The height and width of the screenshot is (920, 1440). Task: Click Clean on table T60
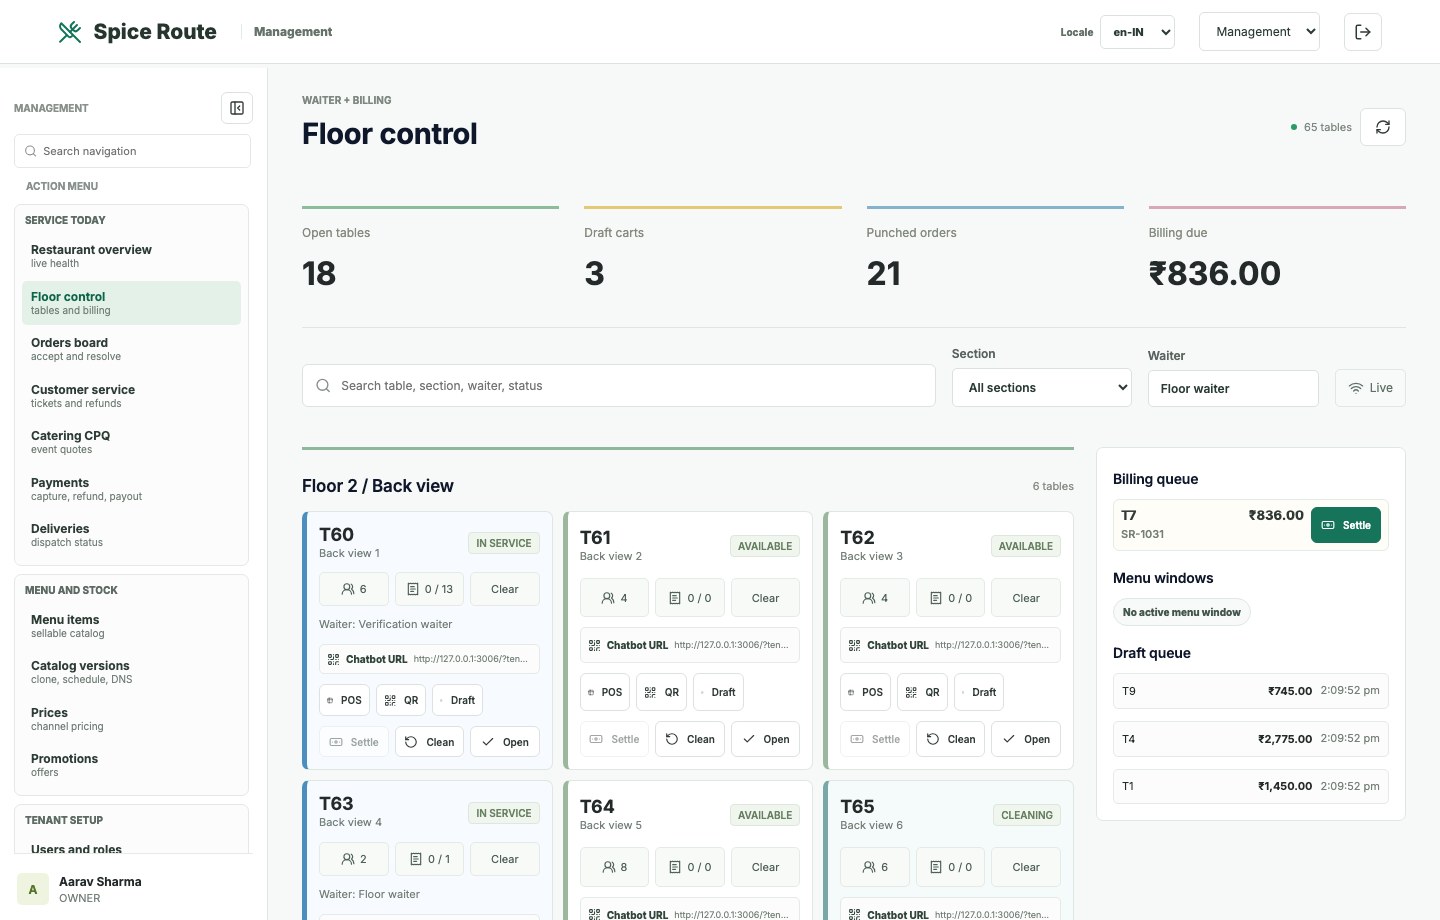[430, 742]
